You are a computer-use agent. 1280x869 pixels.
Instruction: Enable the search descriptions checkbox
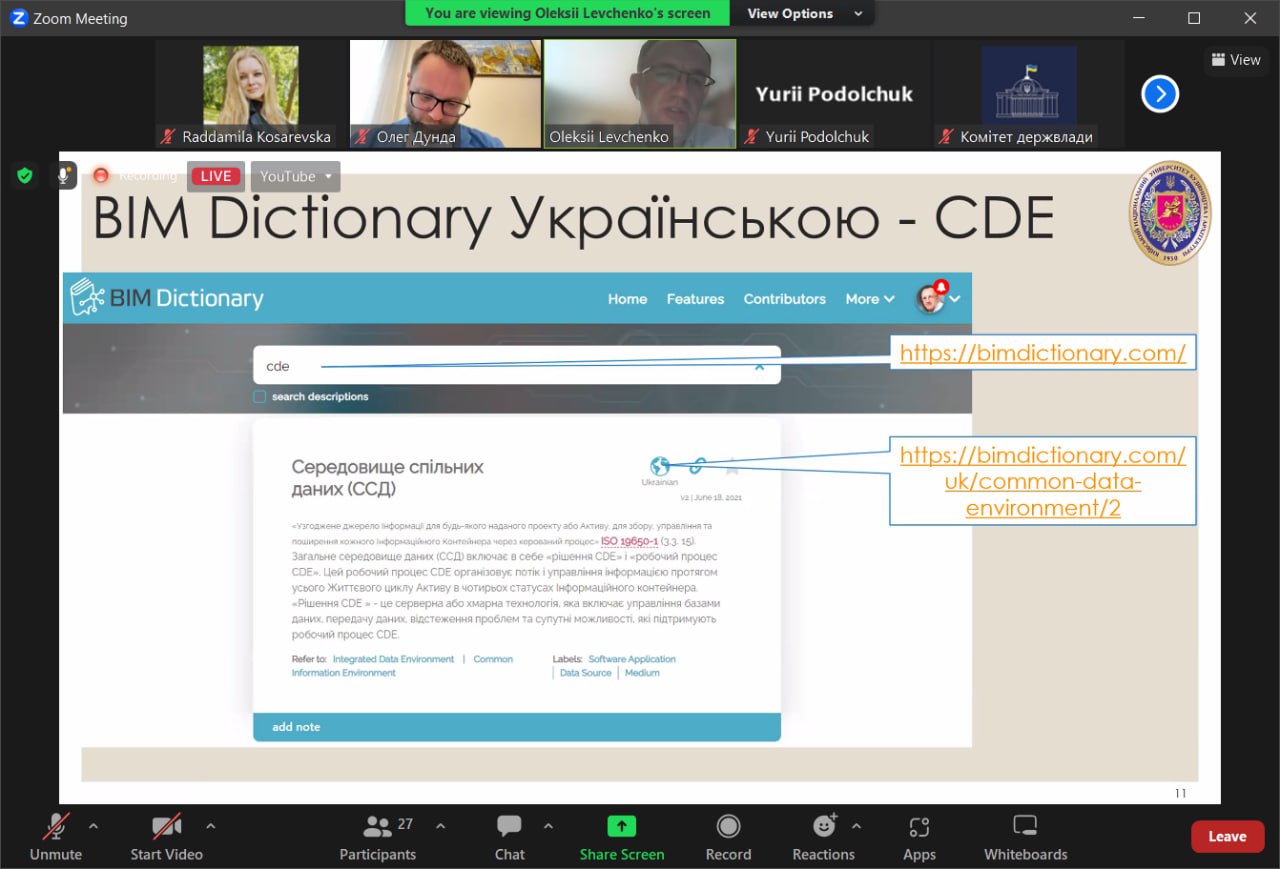pyautogui.click(x=260, y=397)
